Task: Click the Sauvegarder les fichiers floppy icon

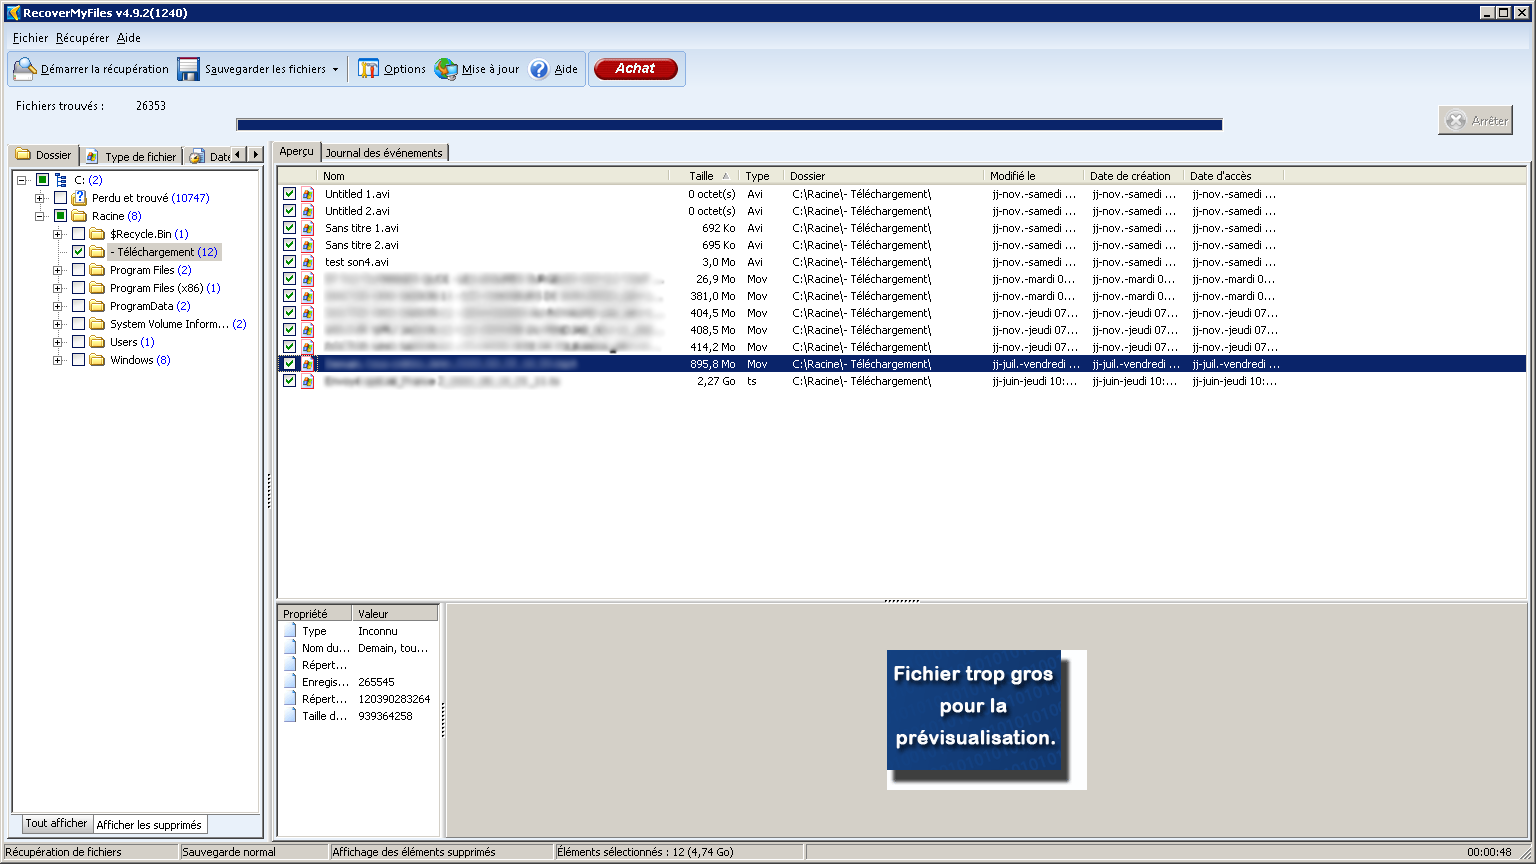Action: [189, 69]
